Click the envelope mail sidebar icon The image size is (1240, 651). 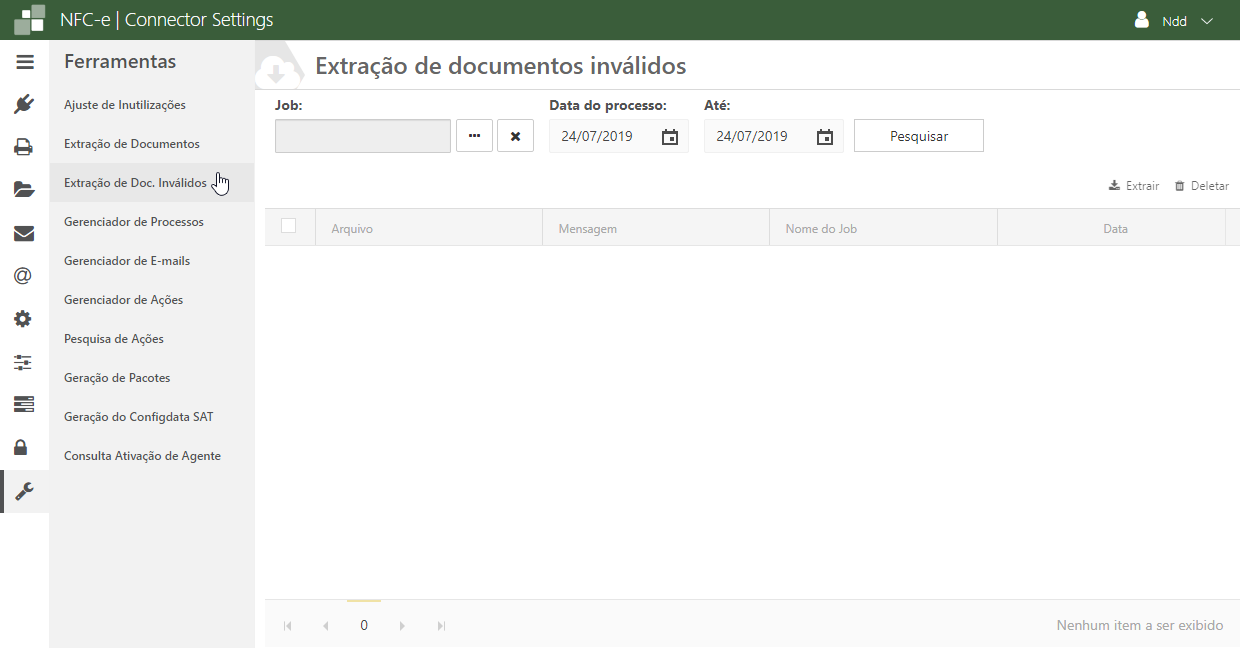coord(24,233)
